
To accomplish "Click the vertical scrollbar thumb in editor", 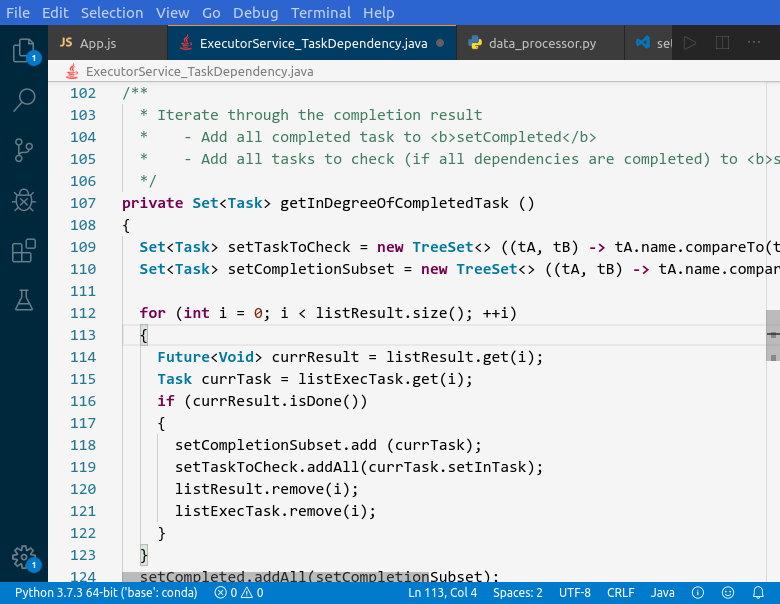I will click(773, 335).
